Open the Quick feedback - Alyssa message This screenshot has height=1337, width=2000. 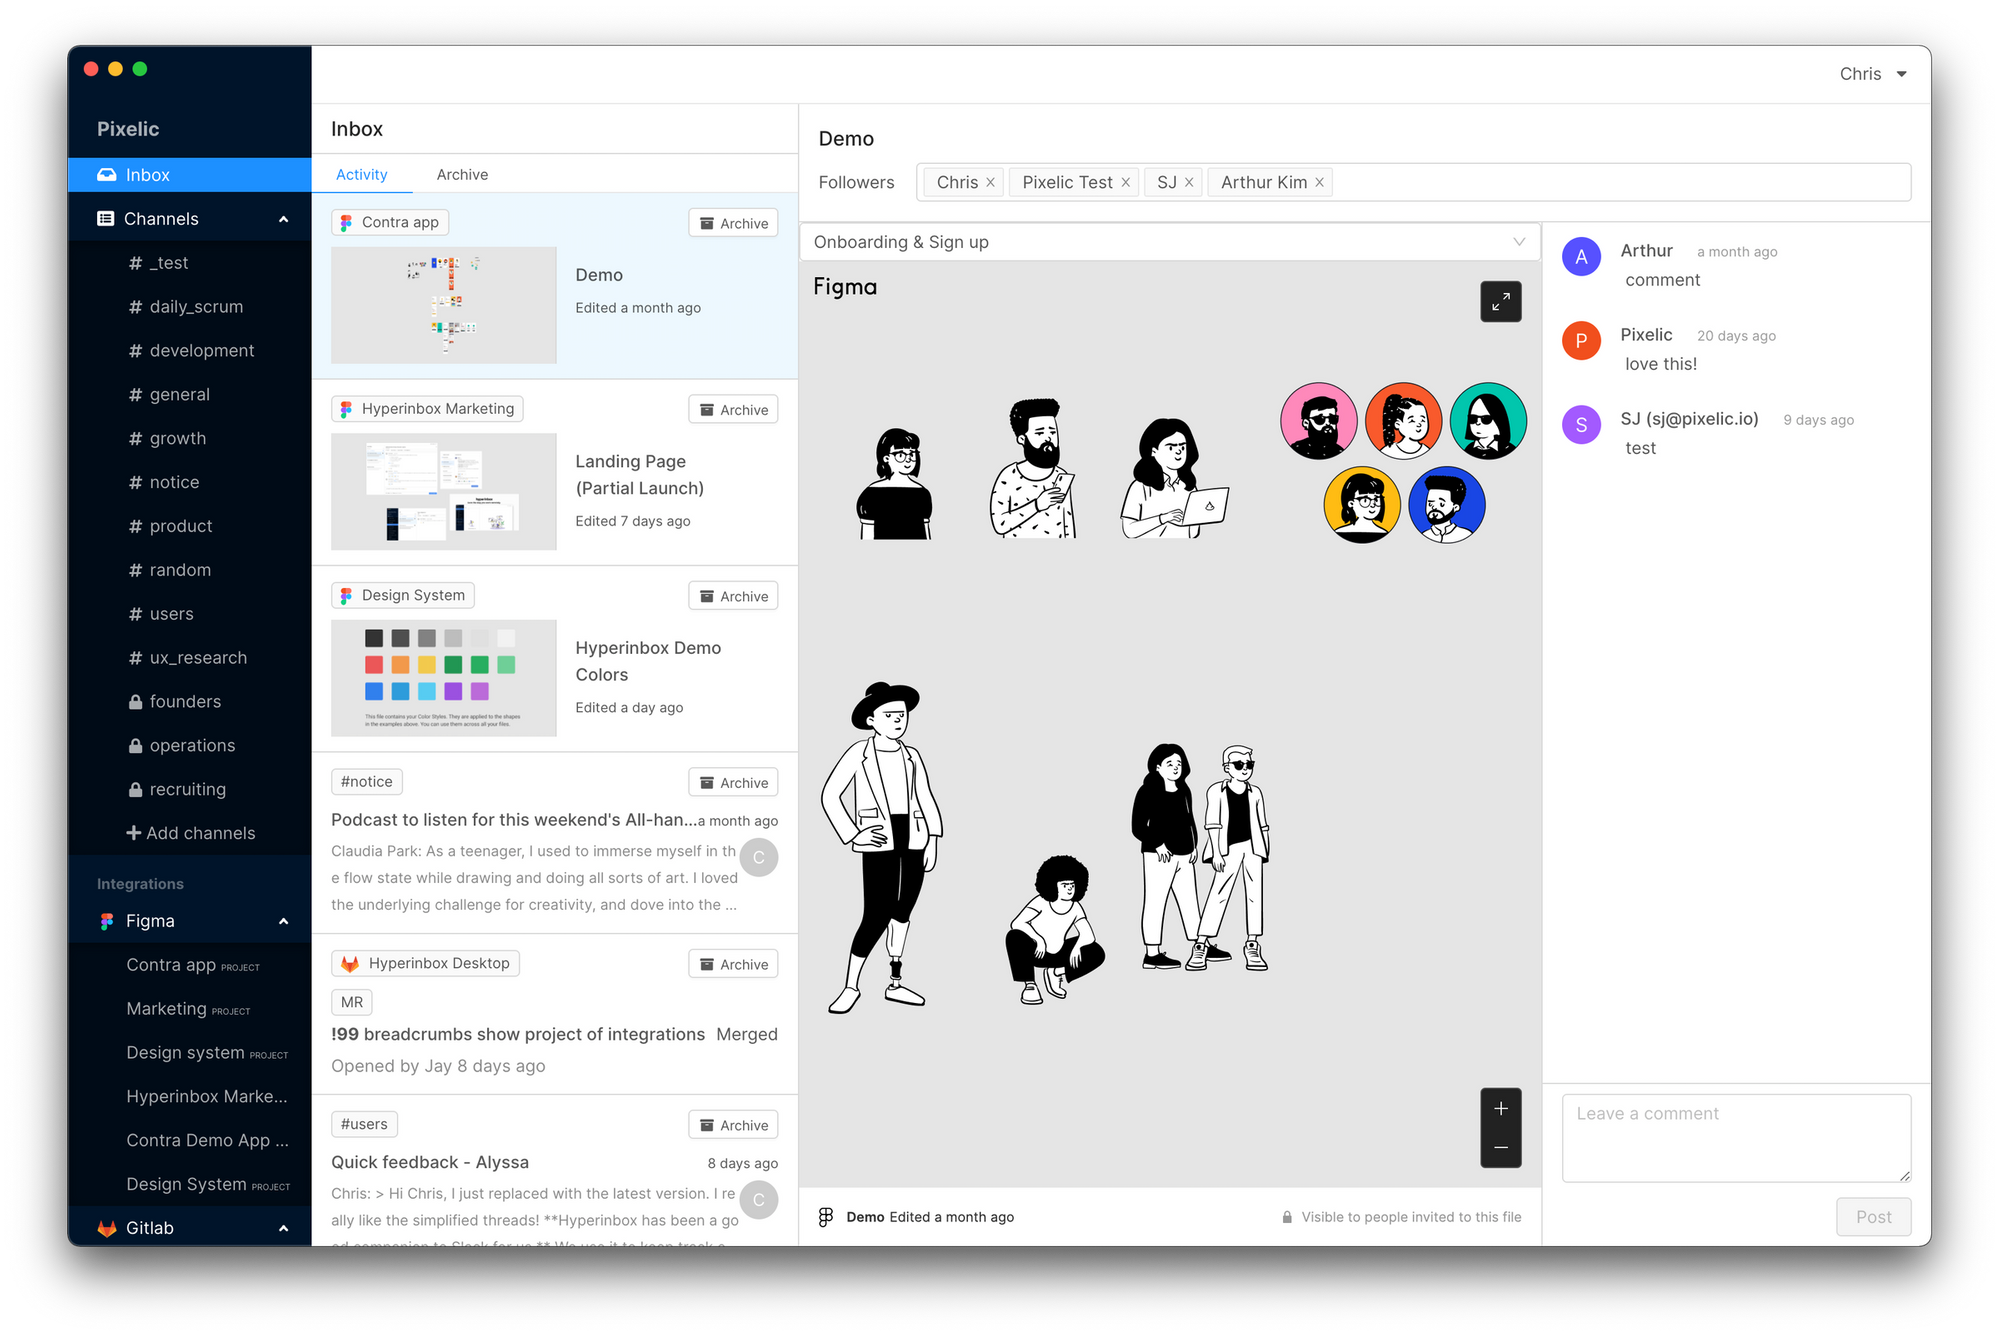430,1162
